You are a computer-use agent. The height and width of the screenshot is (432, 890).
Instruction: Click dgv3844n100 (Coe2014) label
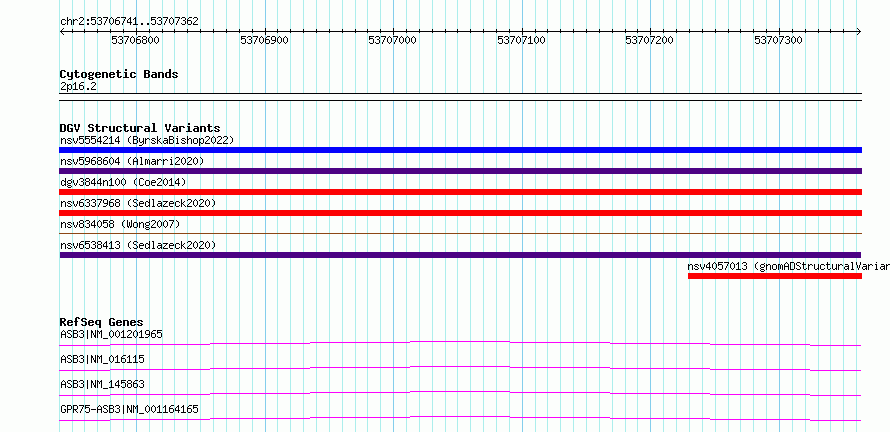(123, 182)
